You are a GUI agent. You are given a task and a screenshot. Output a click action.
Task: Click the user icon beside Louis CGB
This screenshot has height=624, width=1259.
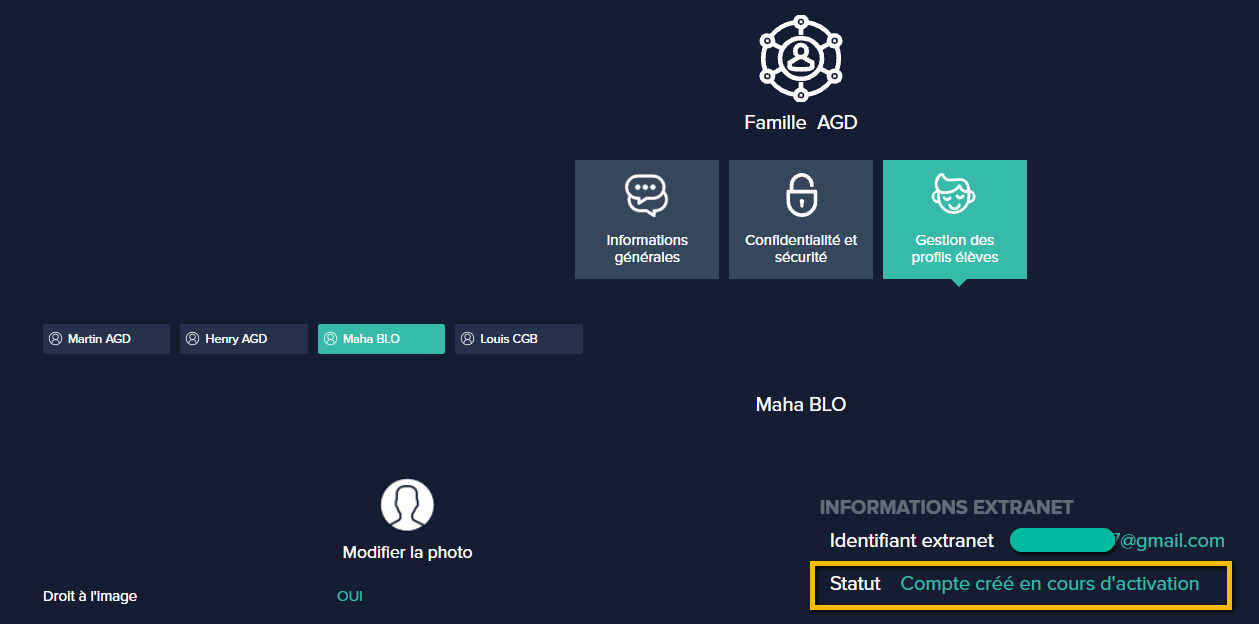pos(467,339)
